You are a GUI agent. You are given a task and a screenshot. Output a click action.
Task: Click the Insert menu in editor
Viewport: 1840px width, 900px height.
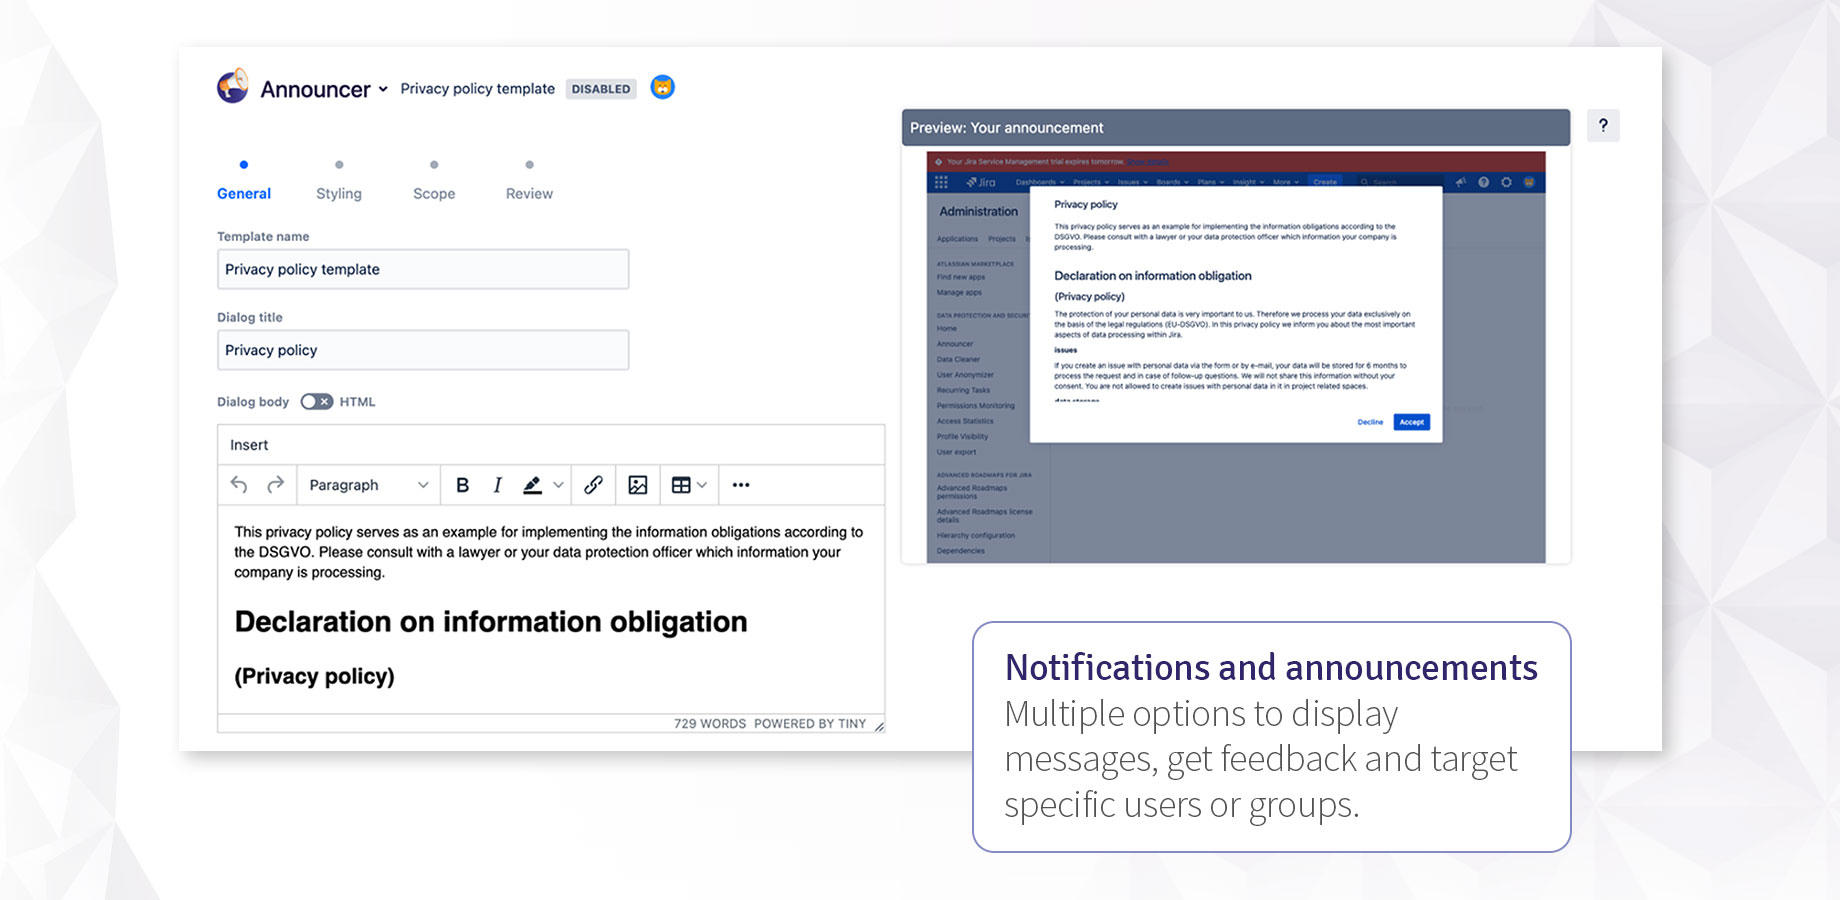click(x=249, y=445)
